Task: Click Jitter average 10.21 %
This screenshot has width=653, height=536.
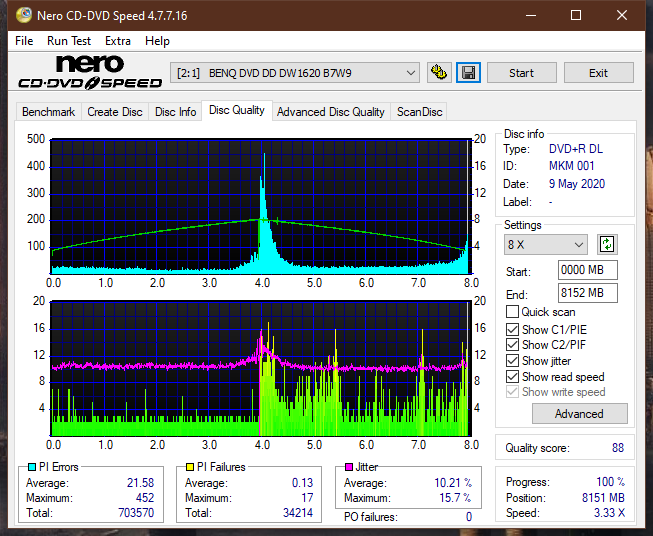Action: point(453,483)
